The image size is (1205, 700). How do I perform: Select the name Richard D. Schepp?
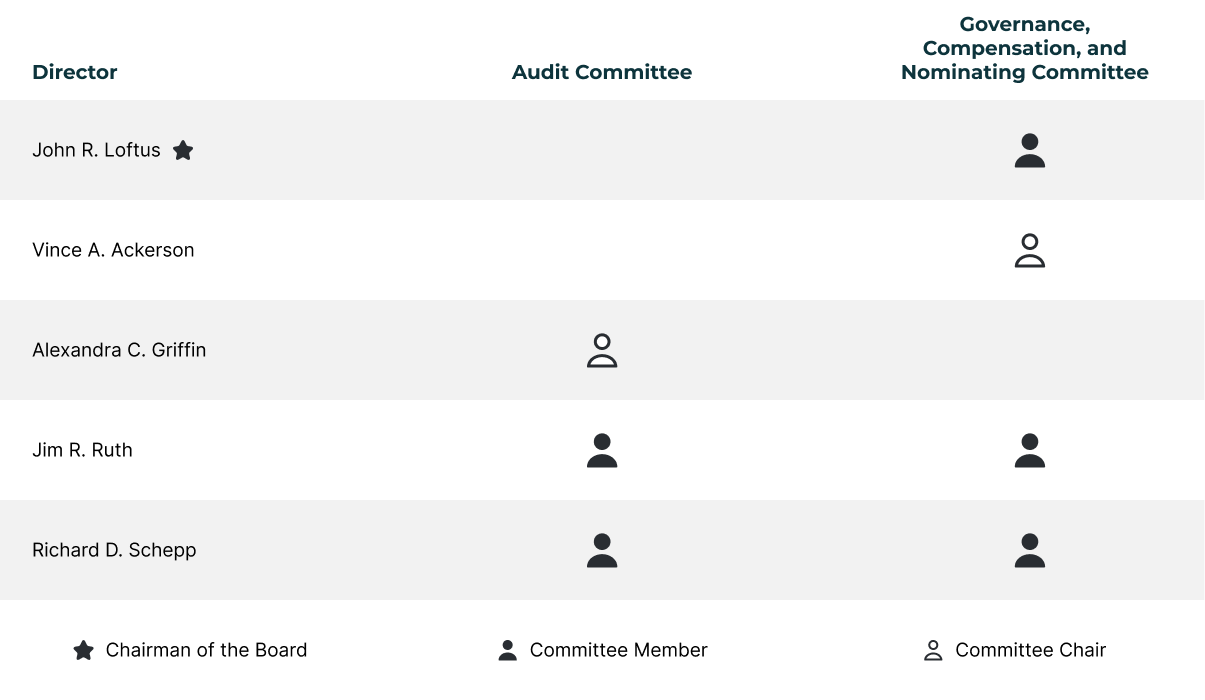pos(114,550)
